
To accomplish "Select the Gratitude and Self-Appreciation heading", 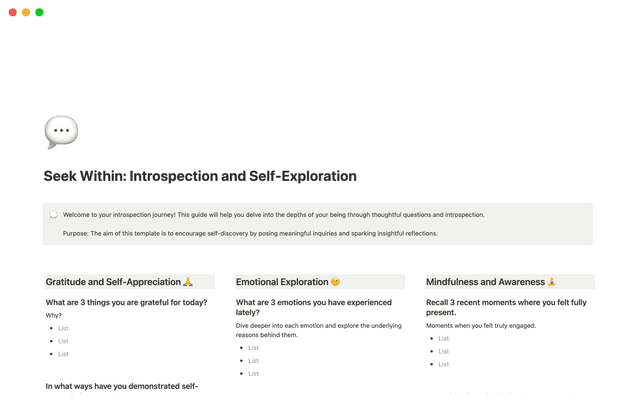I will [x=113, y=282].
